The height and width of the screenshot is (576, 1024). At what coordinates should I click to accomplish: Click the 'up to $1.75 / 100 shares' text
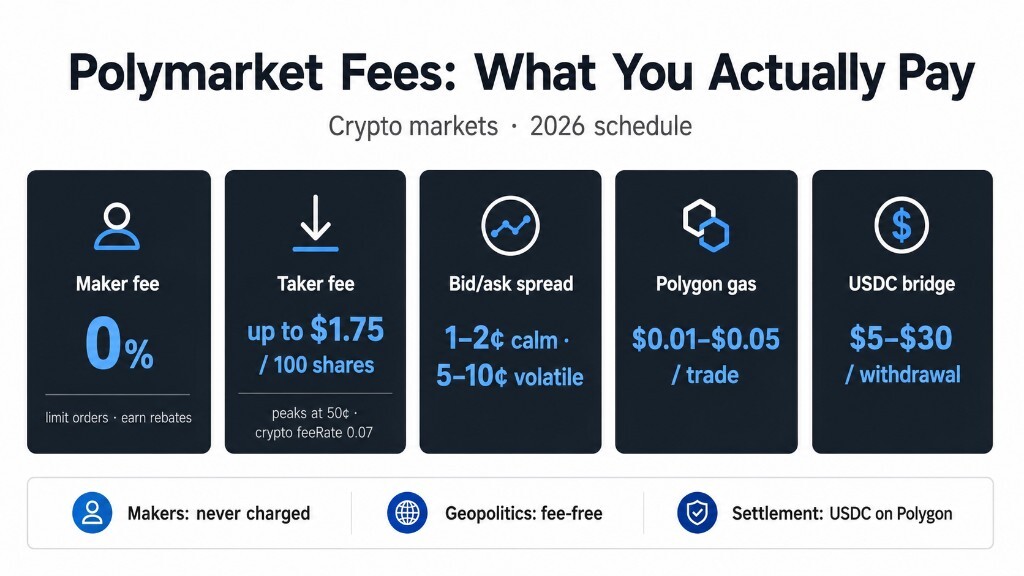point(315,345)
